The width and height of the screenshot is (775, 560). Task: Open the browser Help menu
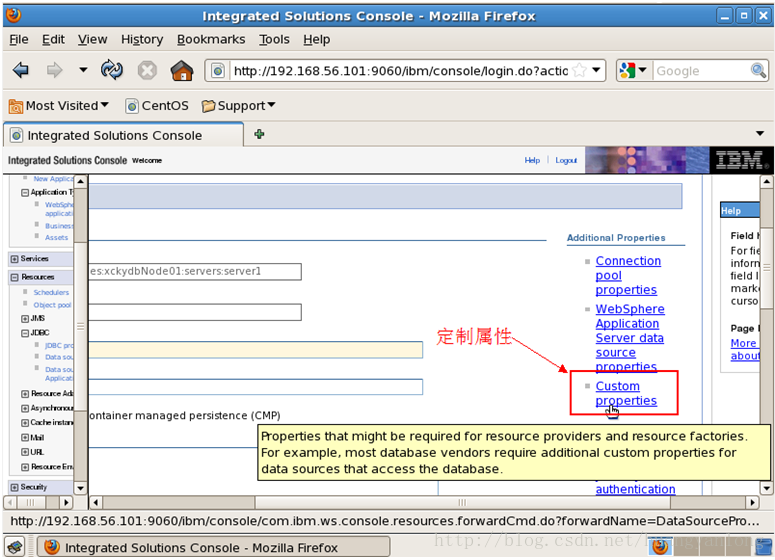pos(316,39)
